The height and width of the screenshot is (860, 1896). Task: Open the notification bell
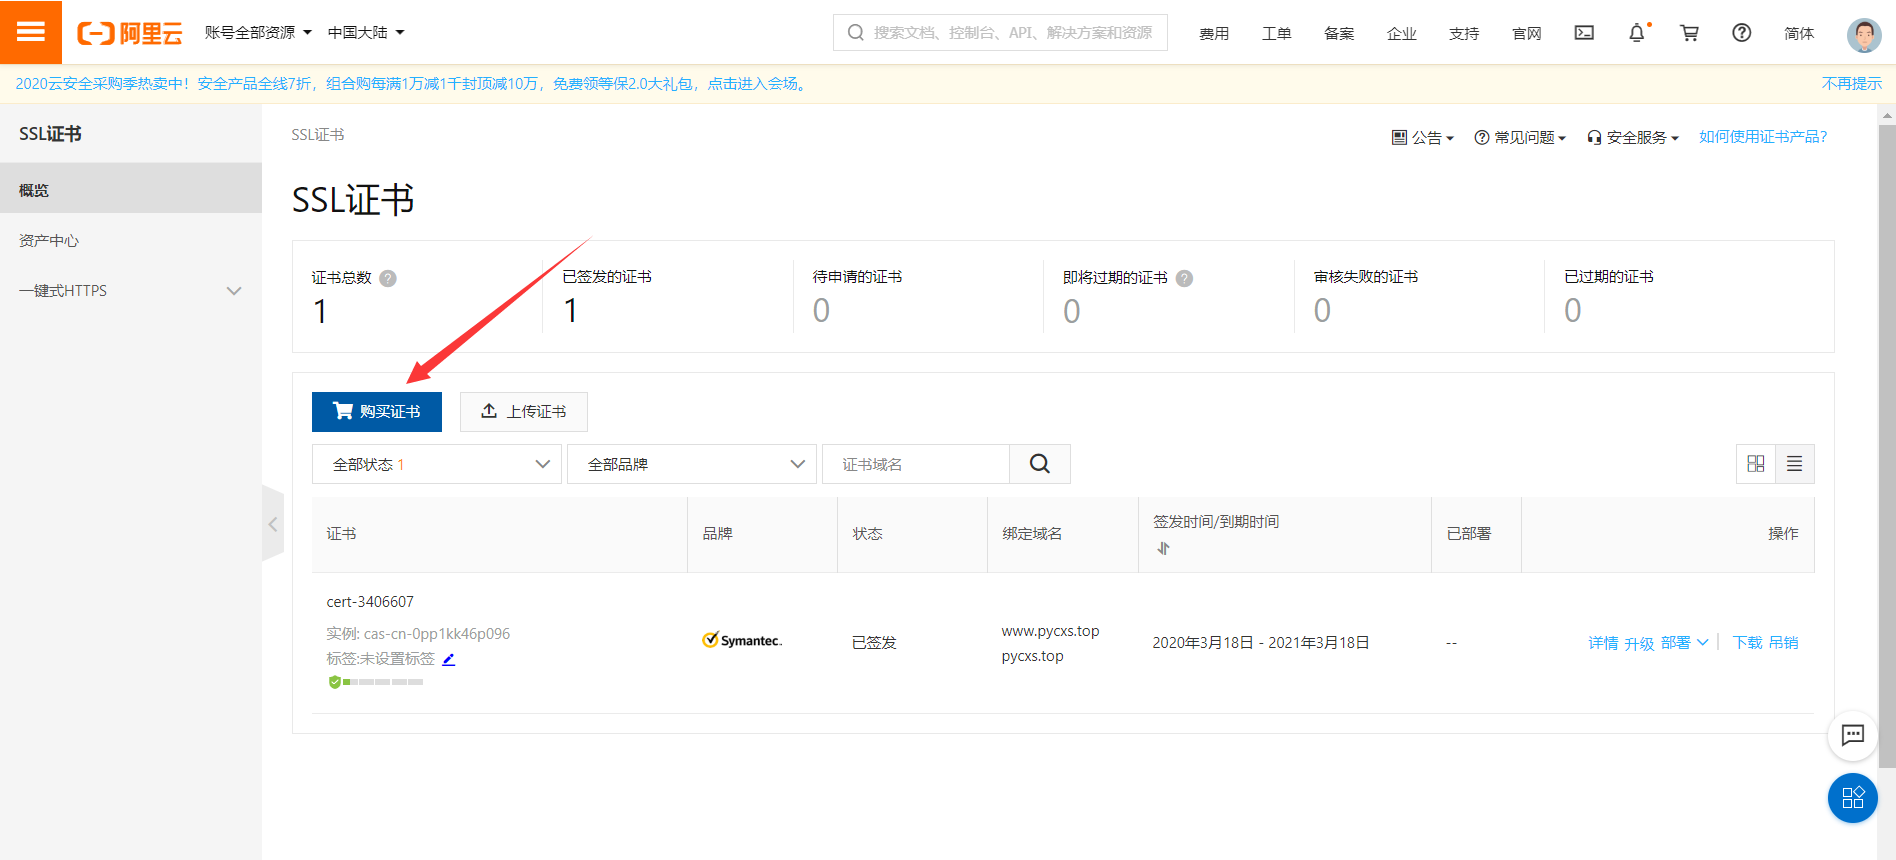pyautogui.click(x=1637, y=33)
